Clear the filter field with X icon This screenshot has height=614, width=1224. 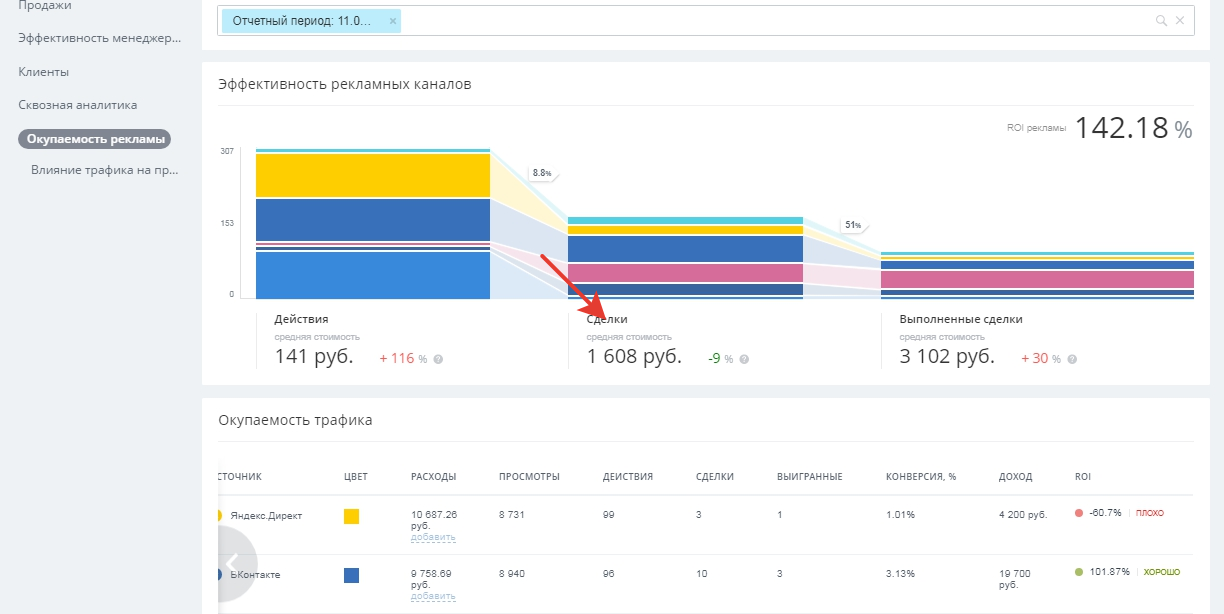pos(1180,20)
